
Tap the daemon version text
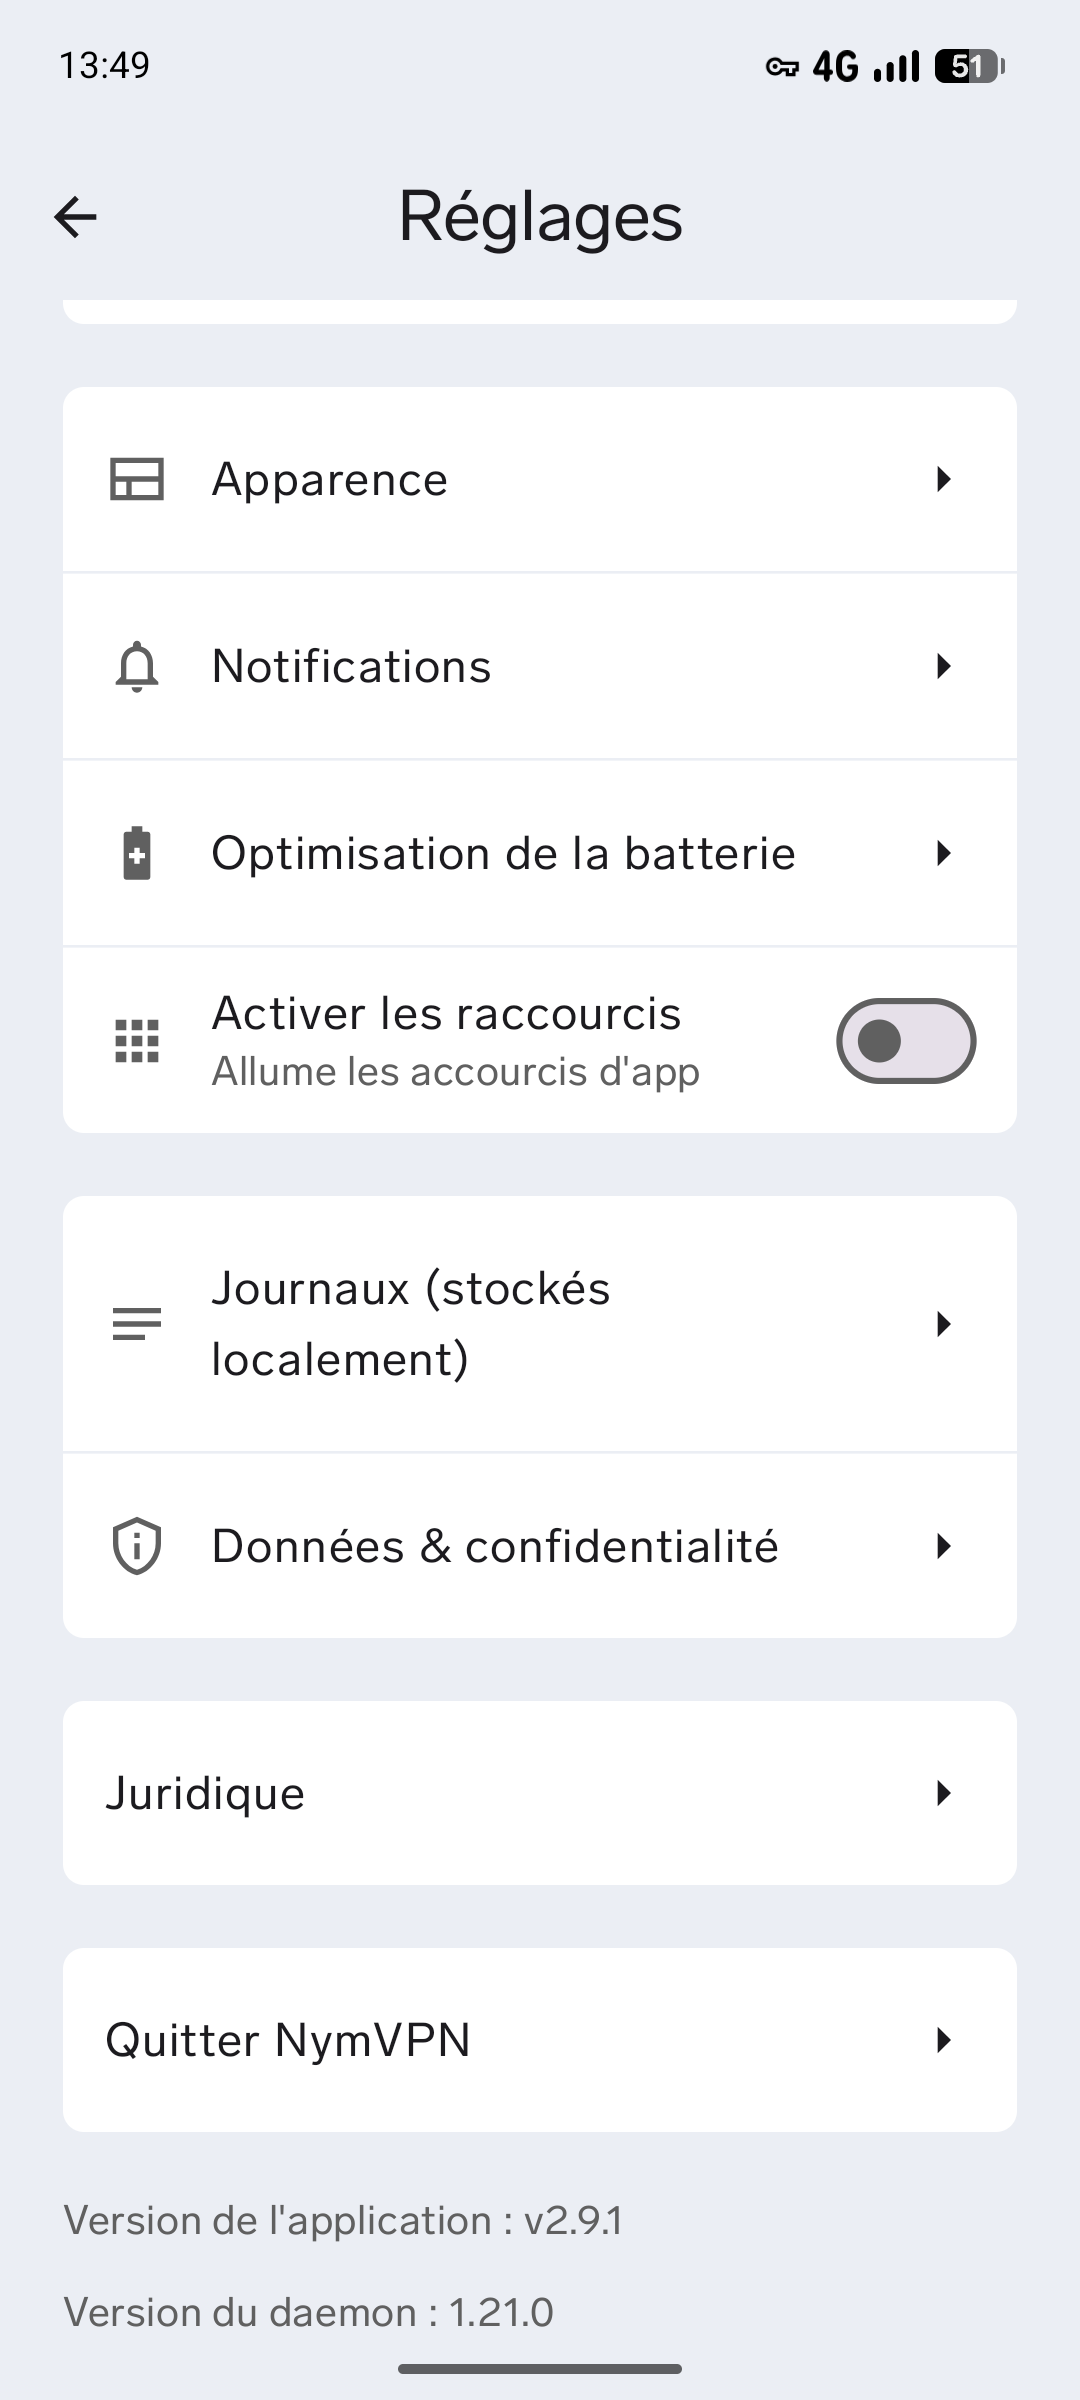(308, 2313)
